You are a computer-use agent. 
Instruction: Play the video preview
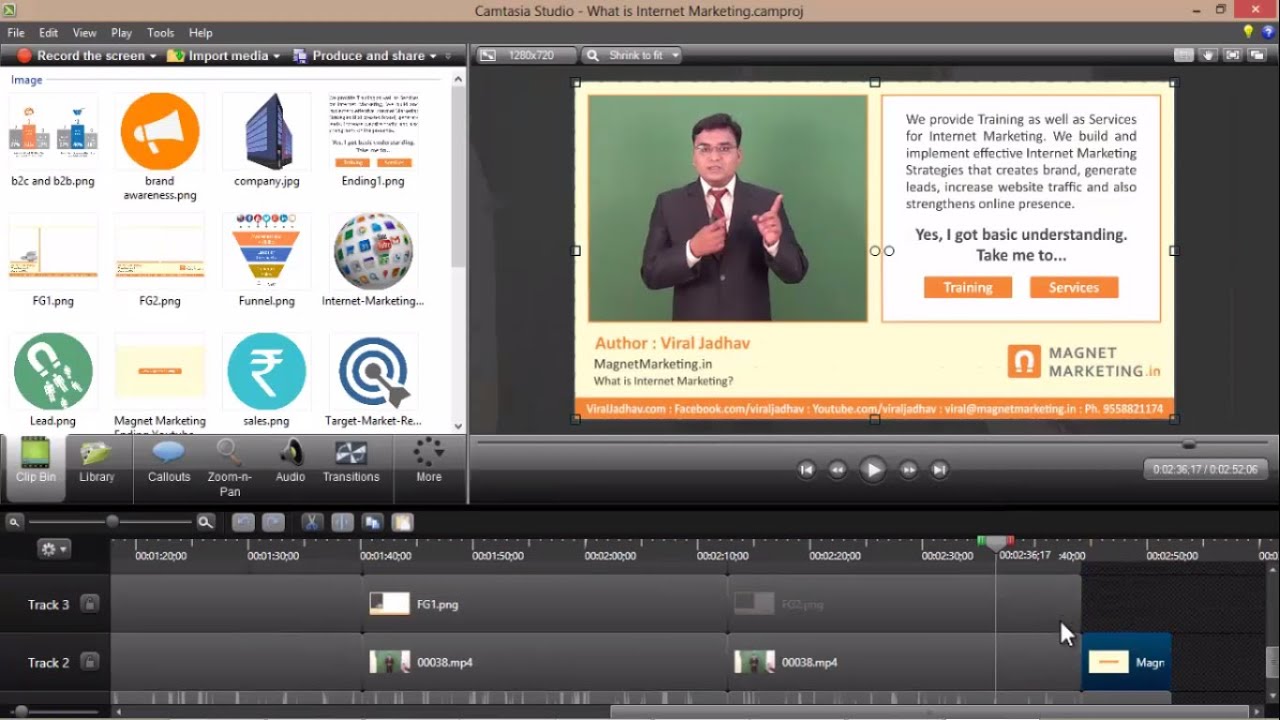click(x=873, y=470)
